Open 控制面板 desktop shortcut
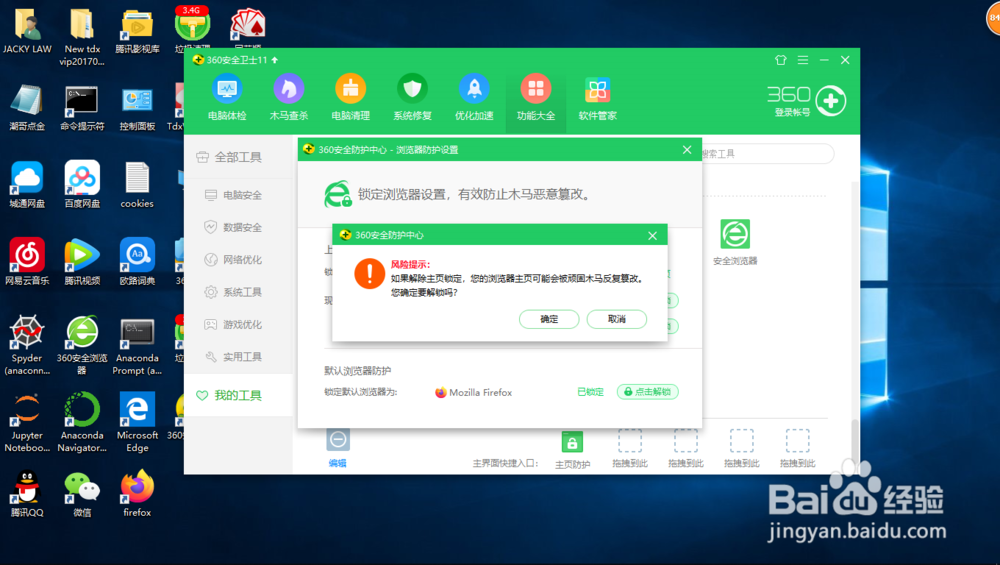The width and height of the screenshot is (1000, 565). click(x=137, y=108)
